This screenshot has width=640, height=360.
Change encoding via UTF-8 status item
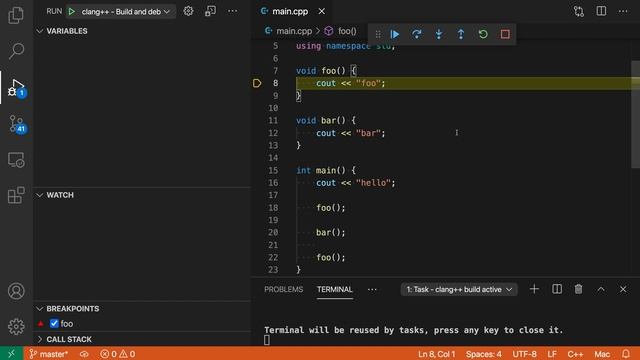pyautogui.click(x=524, y=354)
